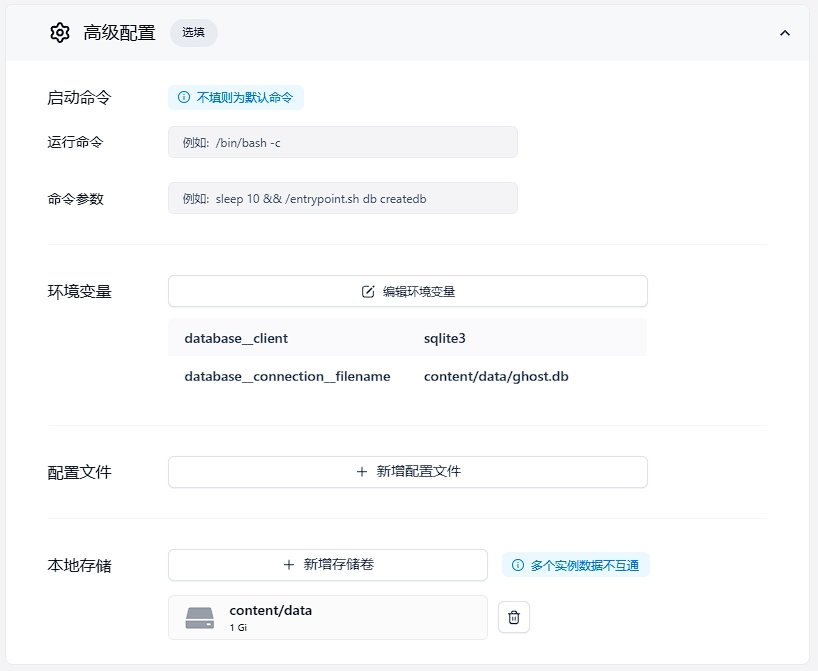Select the content/data/ghost.db value
Viewport: 818px width, 671px height.
(496, 377)
